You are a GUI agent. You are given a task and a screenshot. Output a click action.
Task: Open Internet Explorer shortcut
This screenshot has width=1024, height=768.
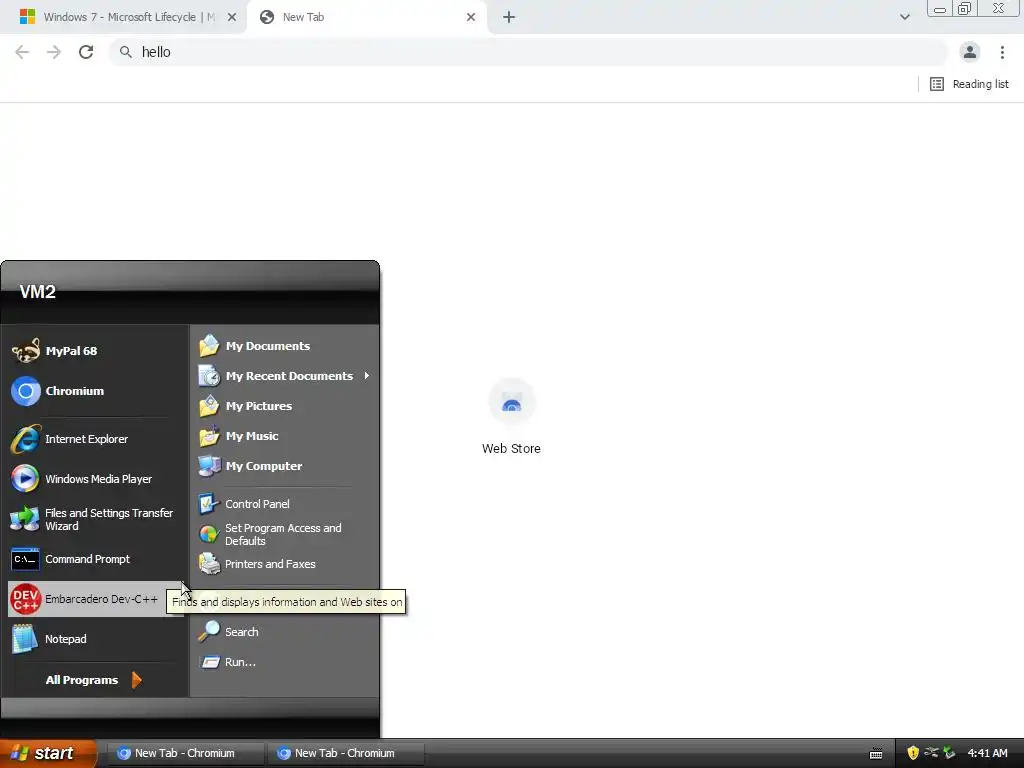point(95,439)
